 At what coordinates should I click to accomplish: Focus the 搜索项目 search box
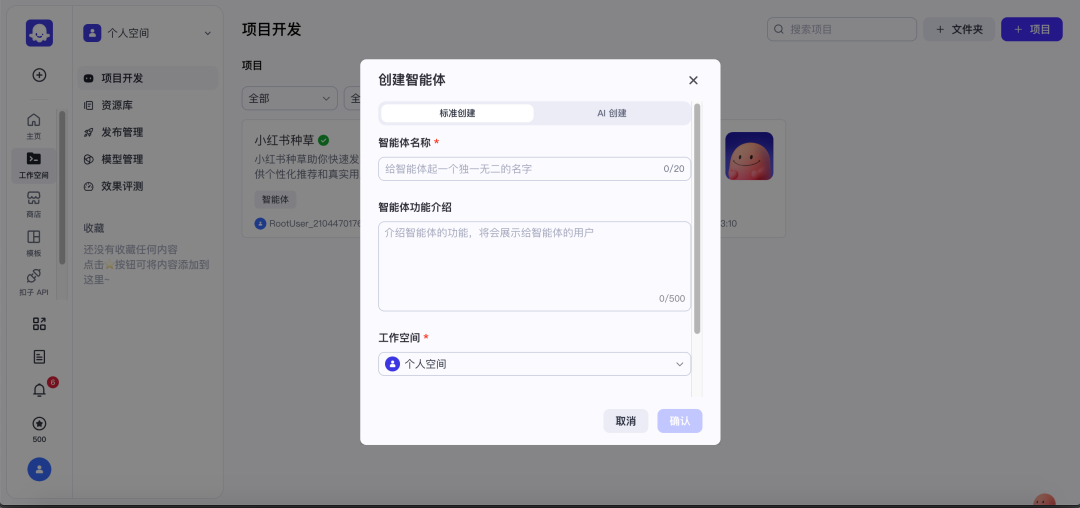[x=842, y=30]
